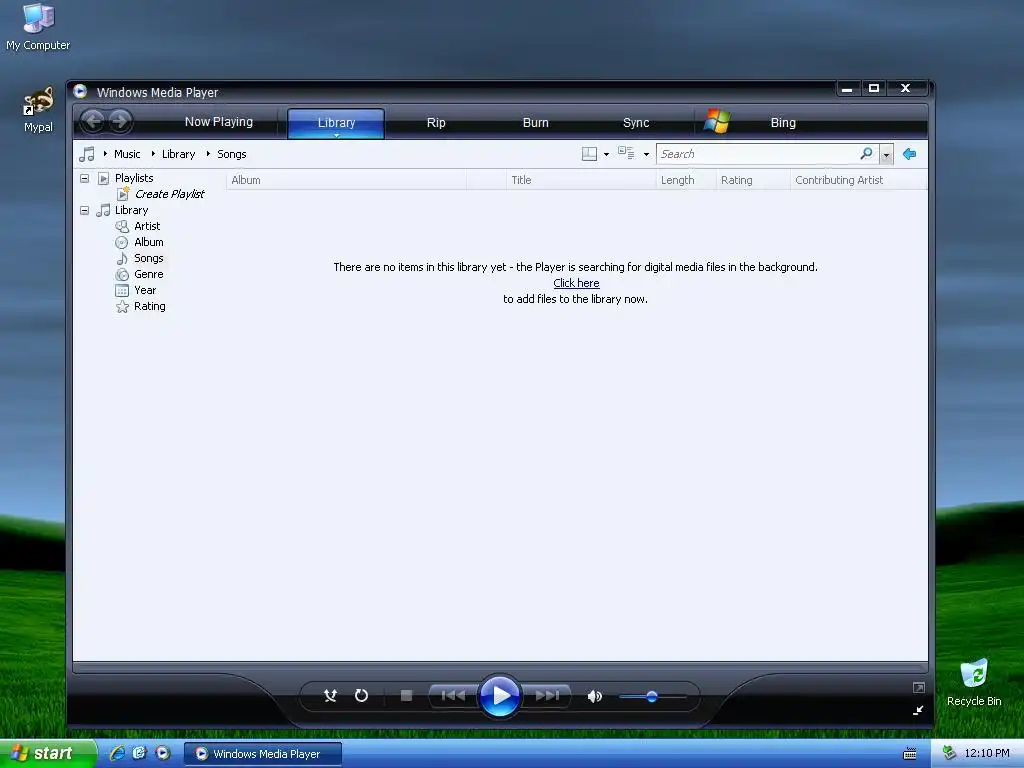Viewport: 1024px width, 768px height.
Task: Open the My Computer desktop icon
Action: coord(38,27)
